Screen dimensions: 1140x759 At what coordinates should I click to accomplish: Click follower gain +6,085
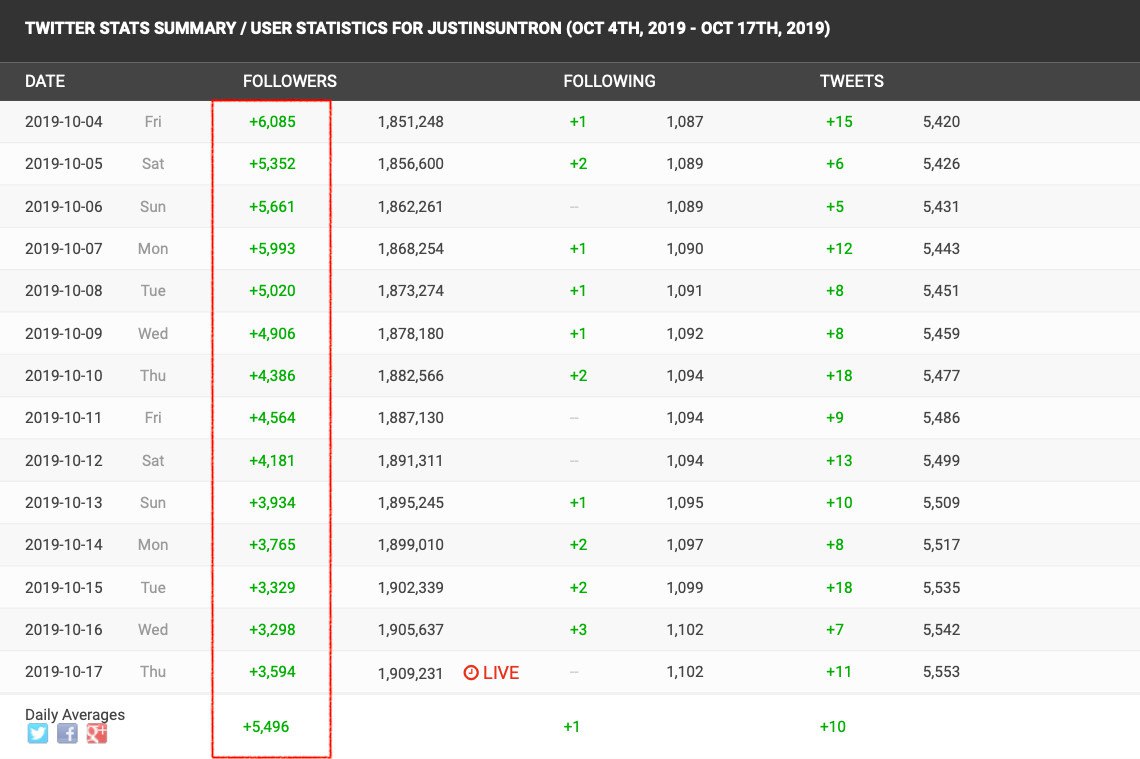pos(273,121)
